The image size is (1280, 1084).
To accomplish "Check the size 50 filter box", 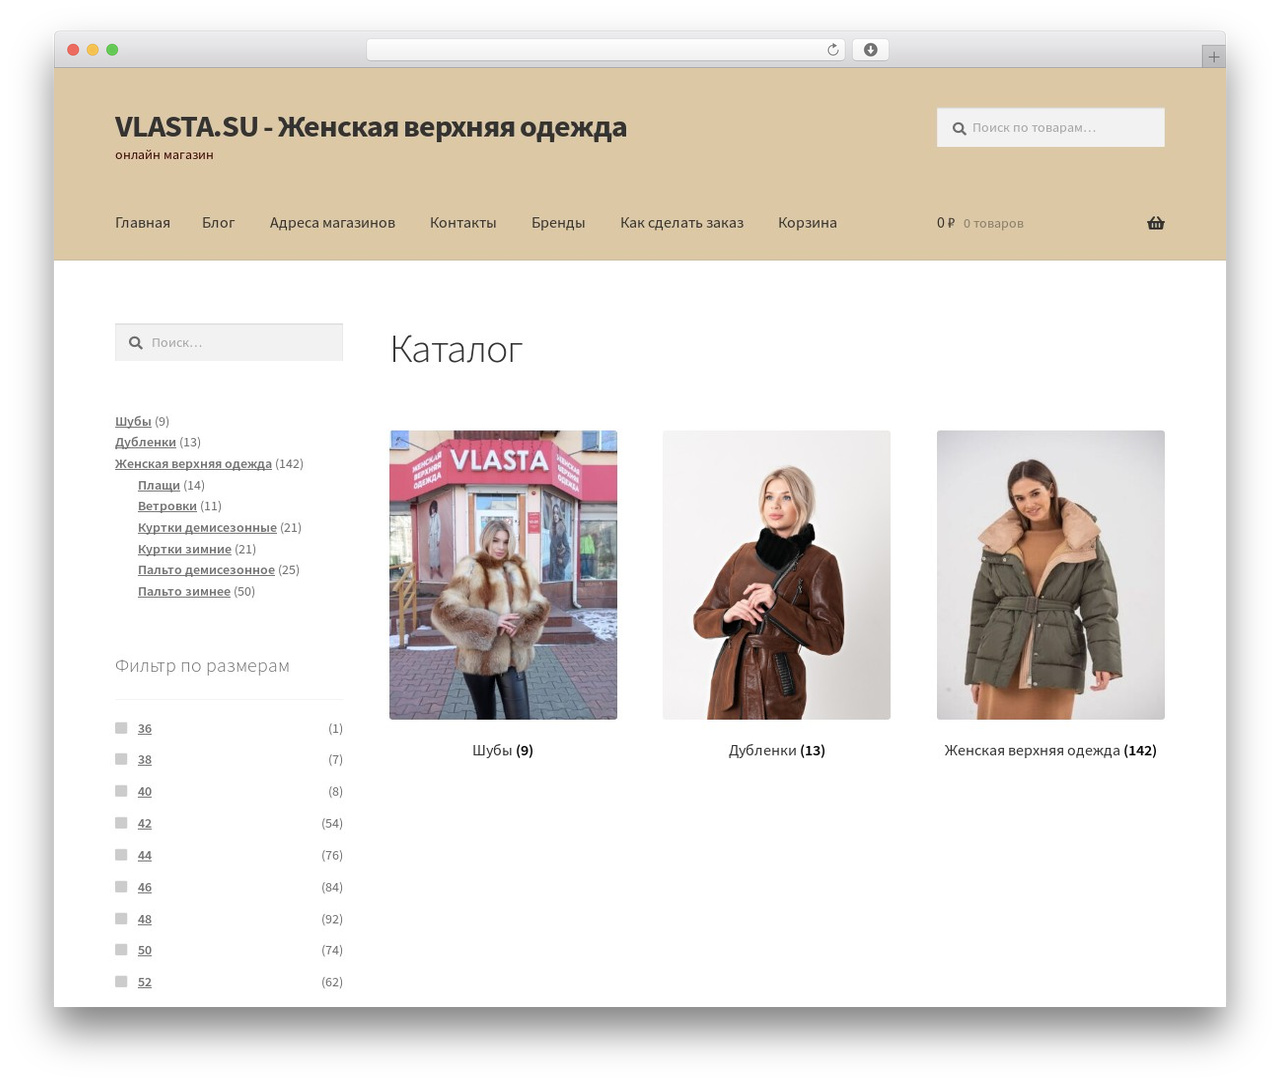I will (121, 950).
